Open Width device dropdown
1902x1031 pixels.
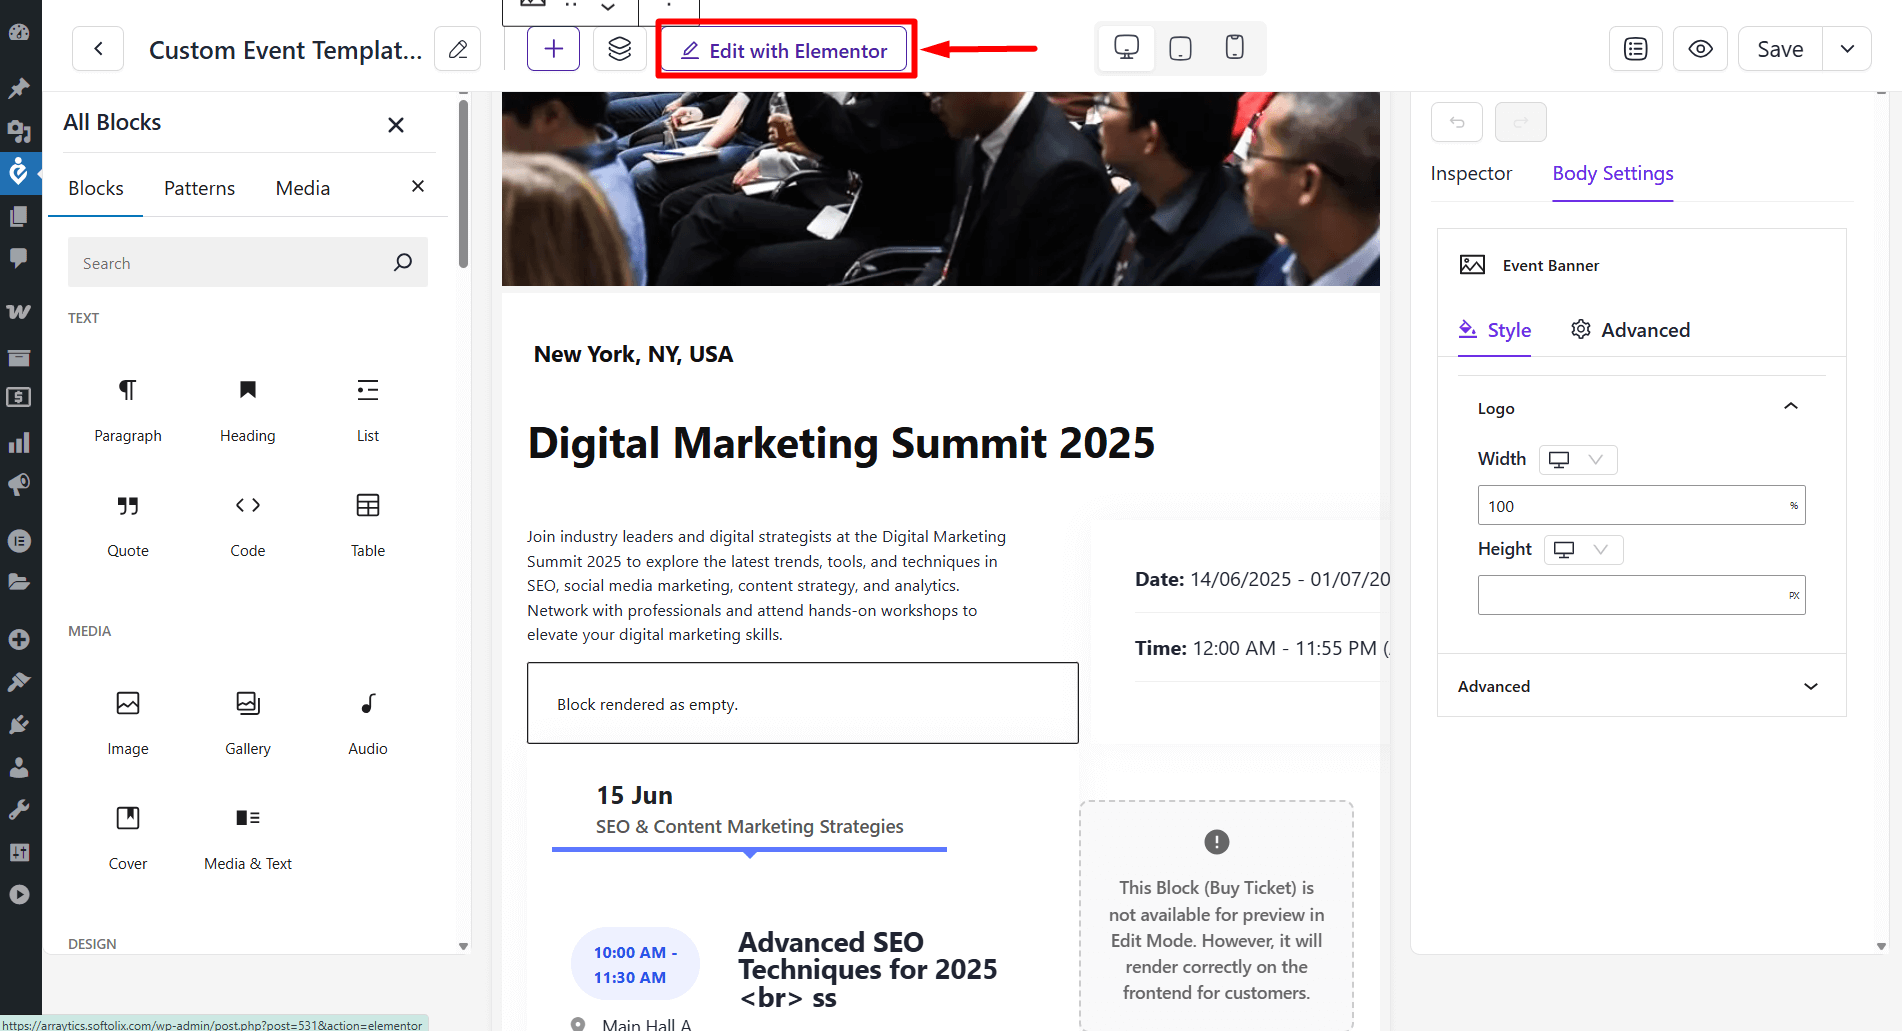click(x=1578, y=459)
